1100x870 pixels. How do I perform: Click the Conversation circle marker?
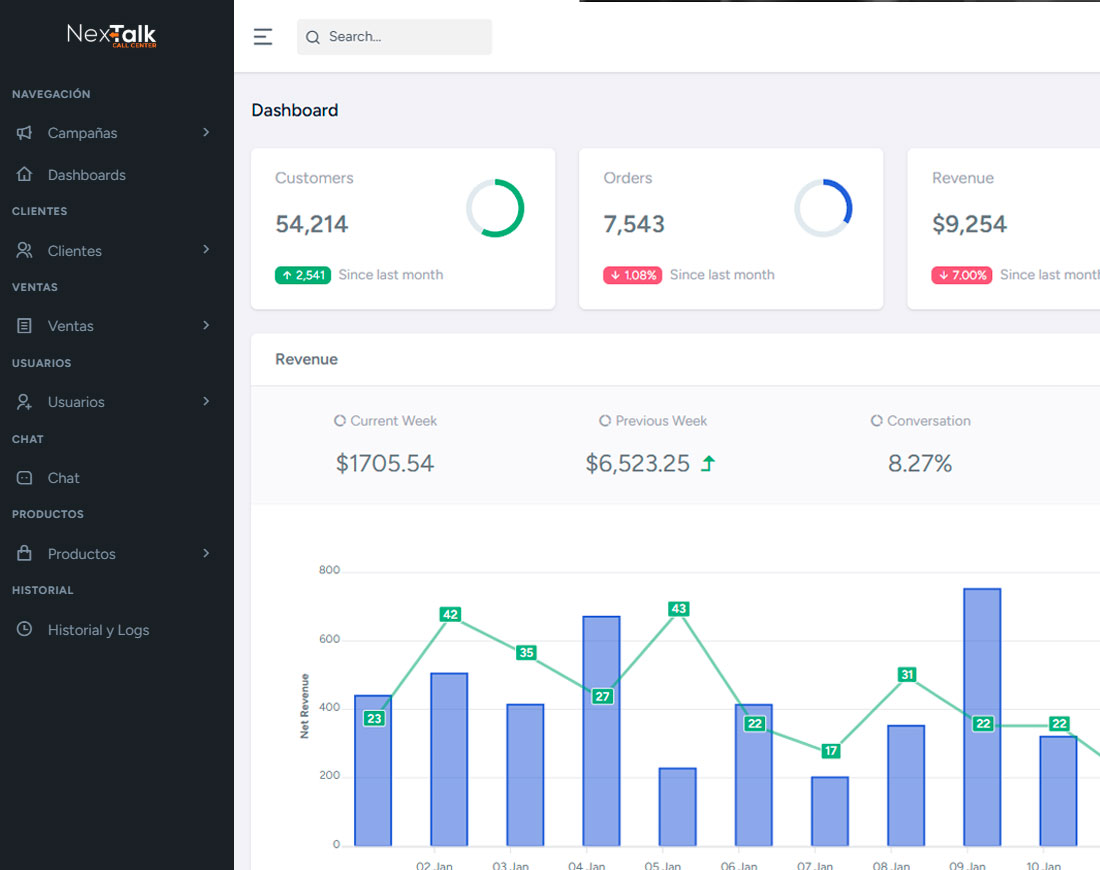click(x=876, y=420)
